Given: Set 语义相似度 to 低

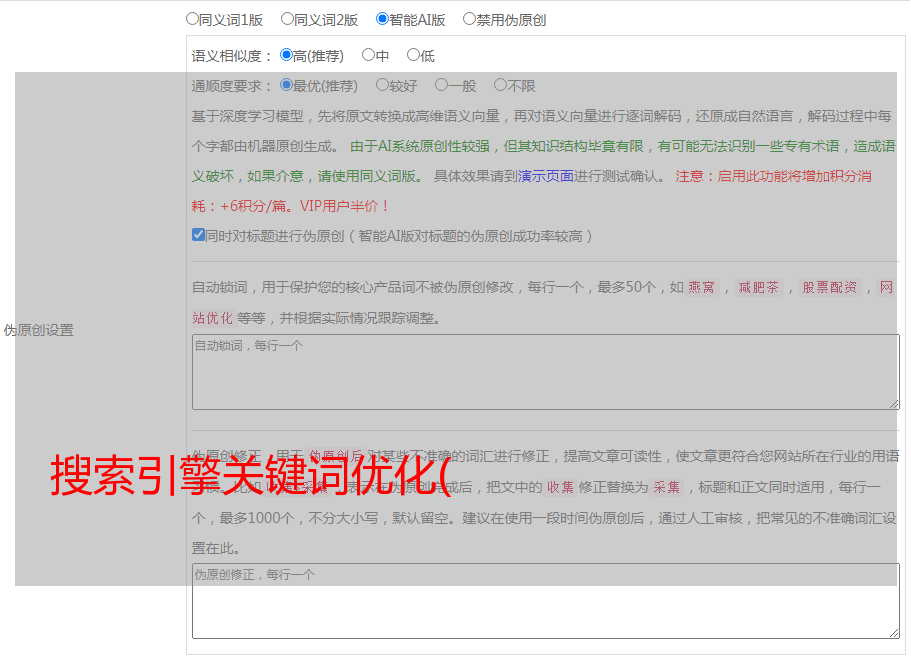Looking at the screenshot, I should 413,55.
